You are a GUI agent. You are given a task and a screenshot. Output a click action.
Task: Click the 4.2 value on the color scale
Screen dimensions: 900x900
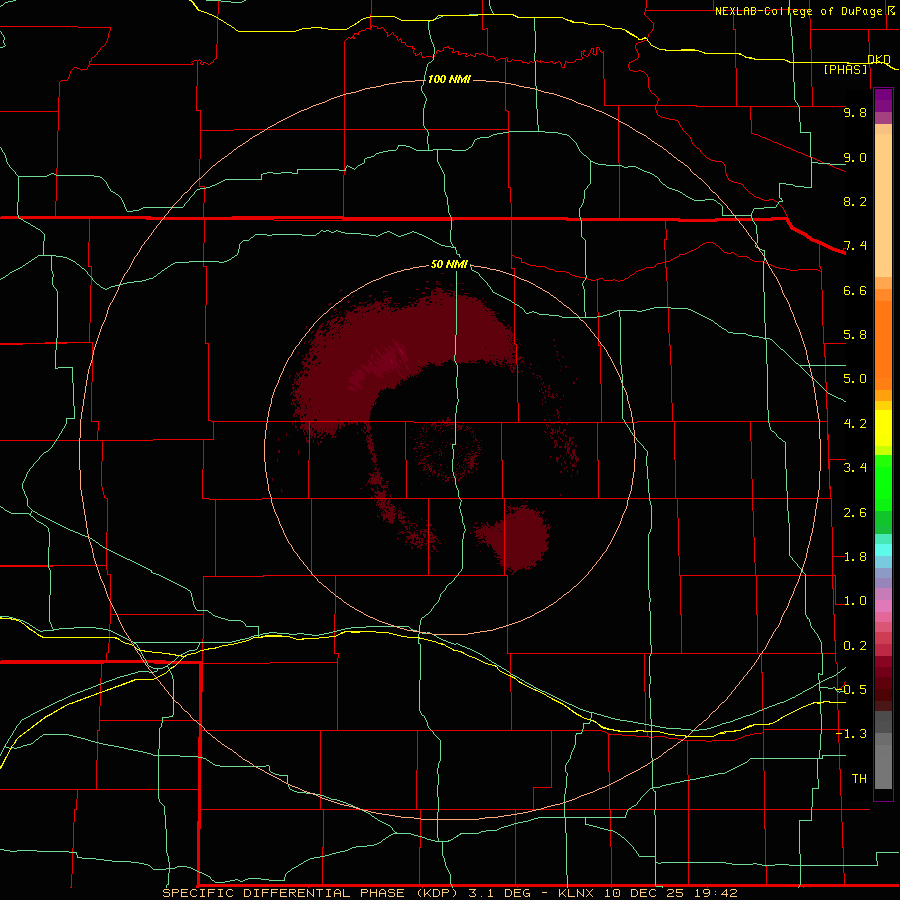pyautogui.click(x=855, y=424)
